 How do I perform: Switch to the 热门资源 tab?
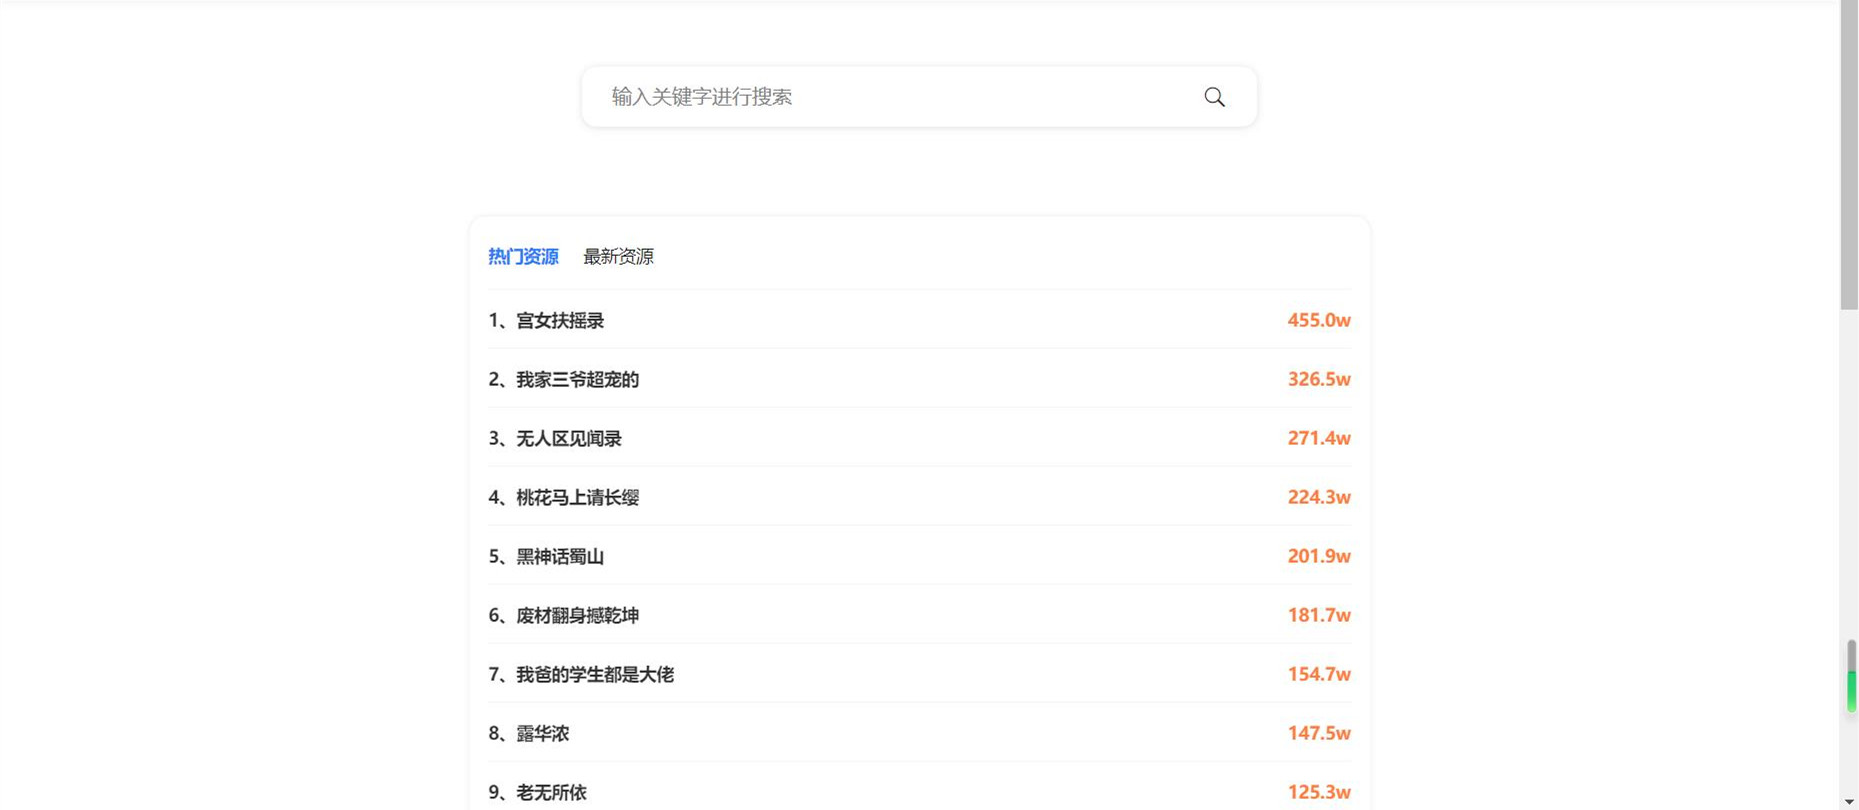(523, 257)
